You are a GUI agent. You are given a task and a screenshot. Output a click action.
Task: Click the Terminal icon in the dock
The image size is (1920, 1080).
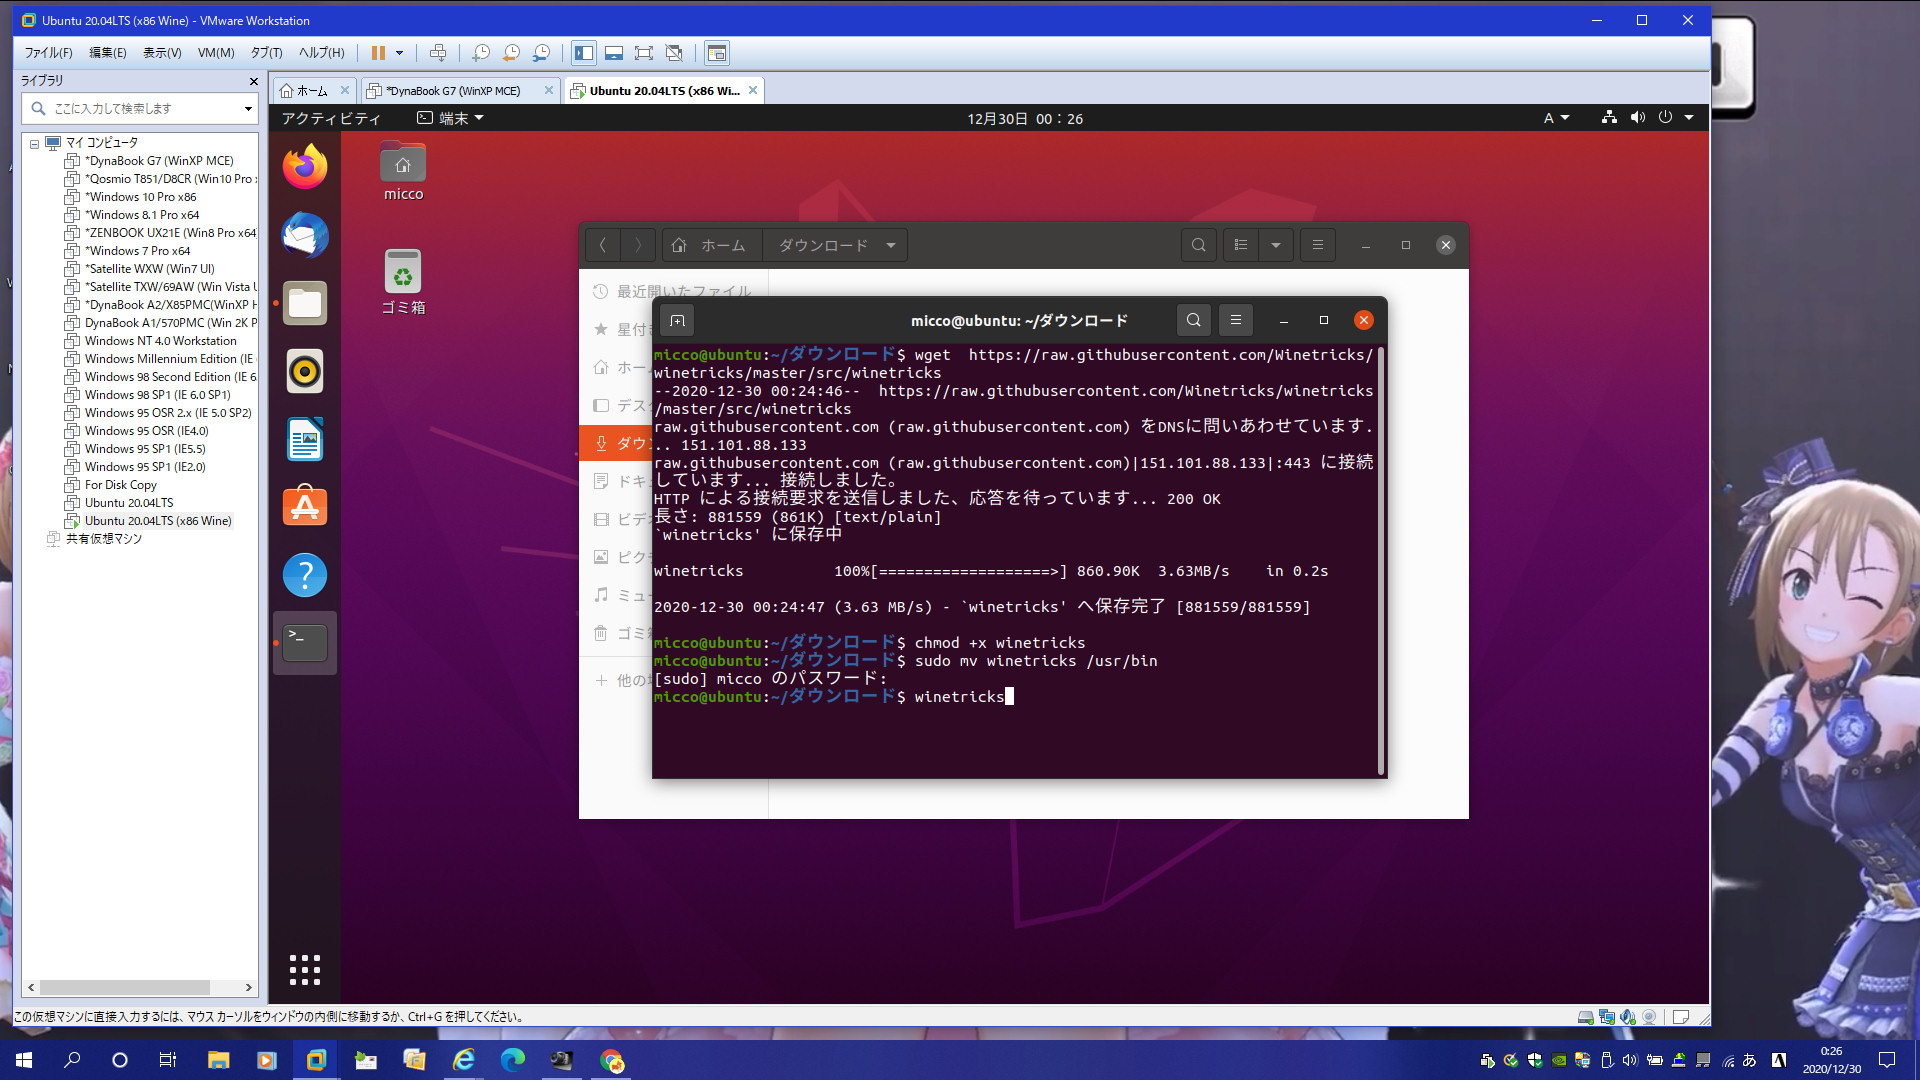point(305,643)
